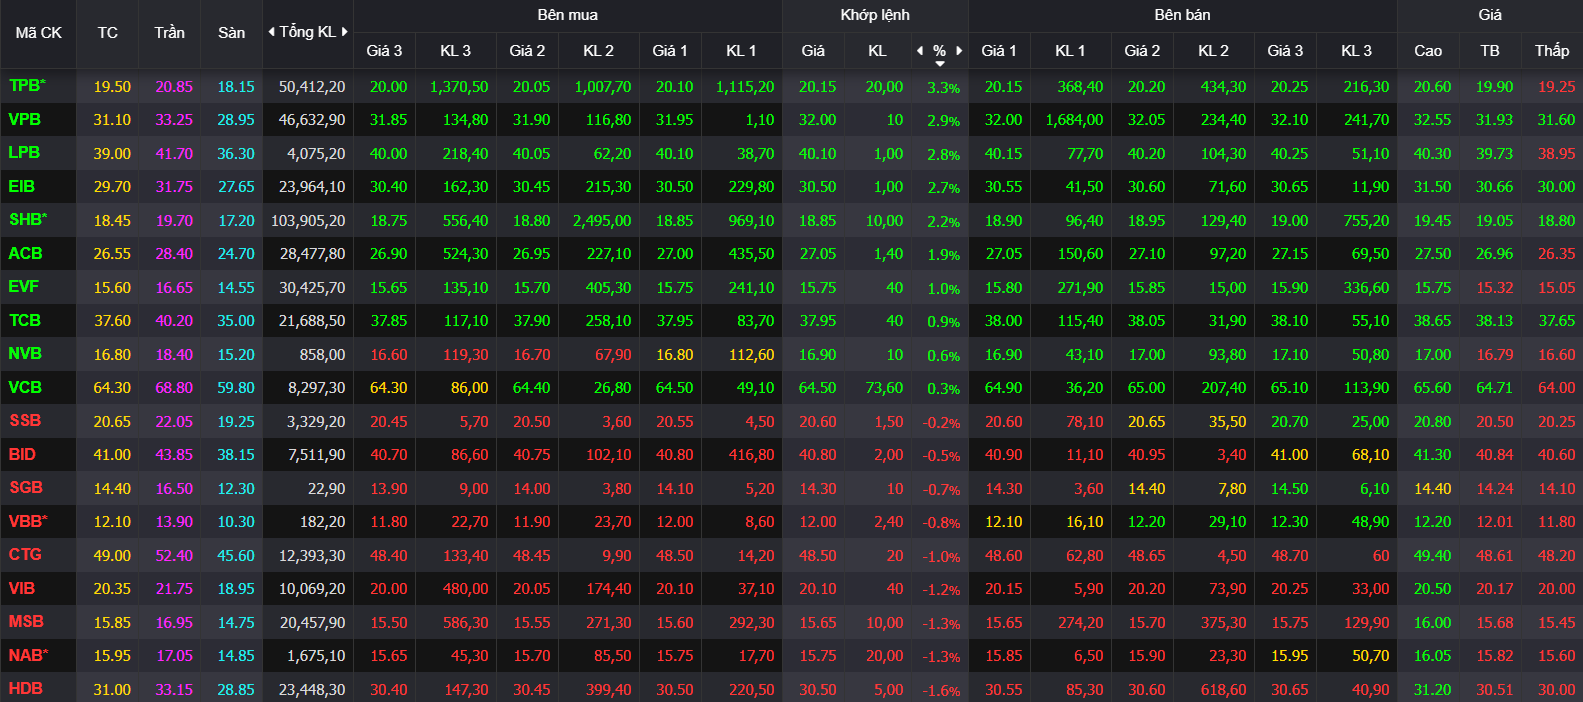
Task: Click the TC column header
Action: click(108, 33)
